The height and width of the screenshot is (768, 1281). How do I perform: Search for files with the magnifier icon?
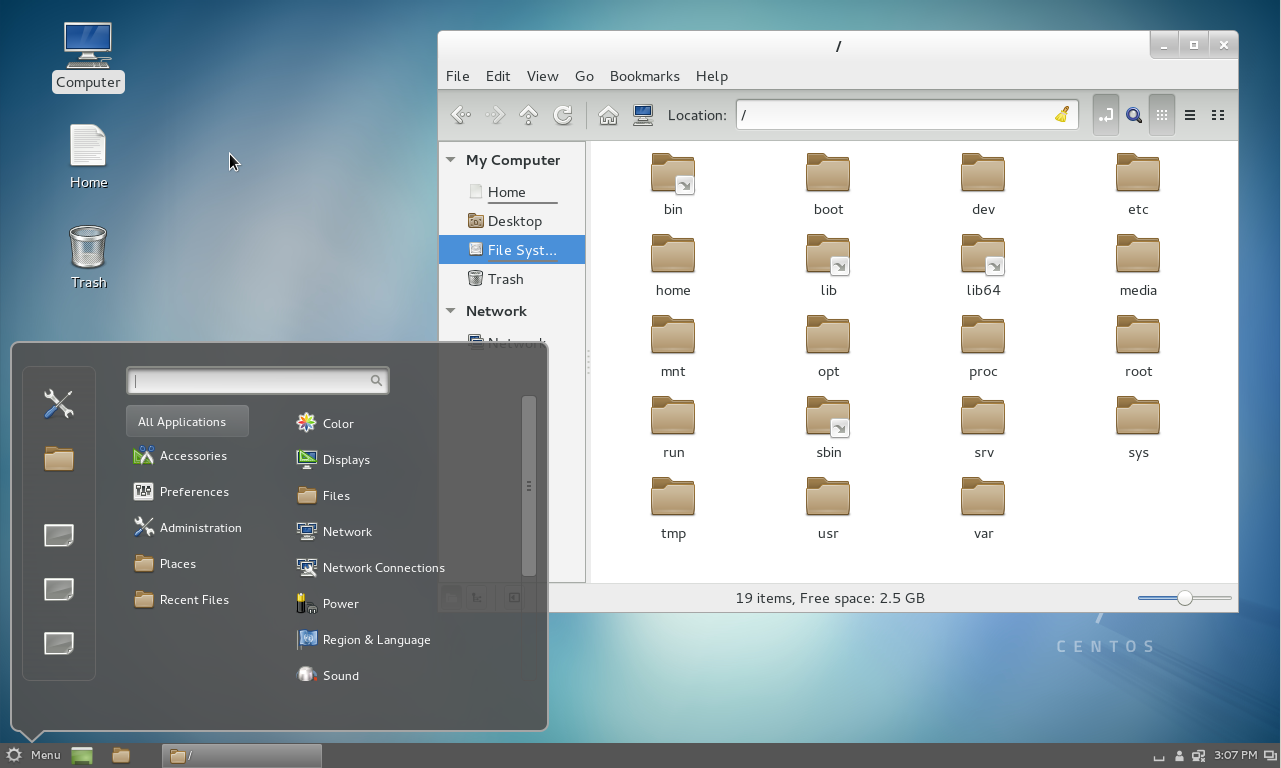click(1133, 114)
